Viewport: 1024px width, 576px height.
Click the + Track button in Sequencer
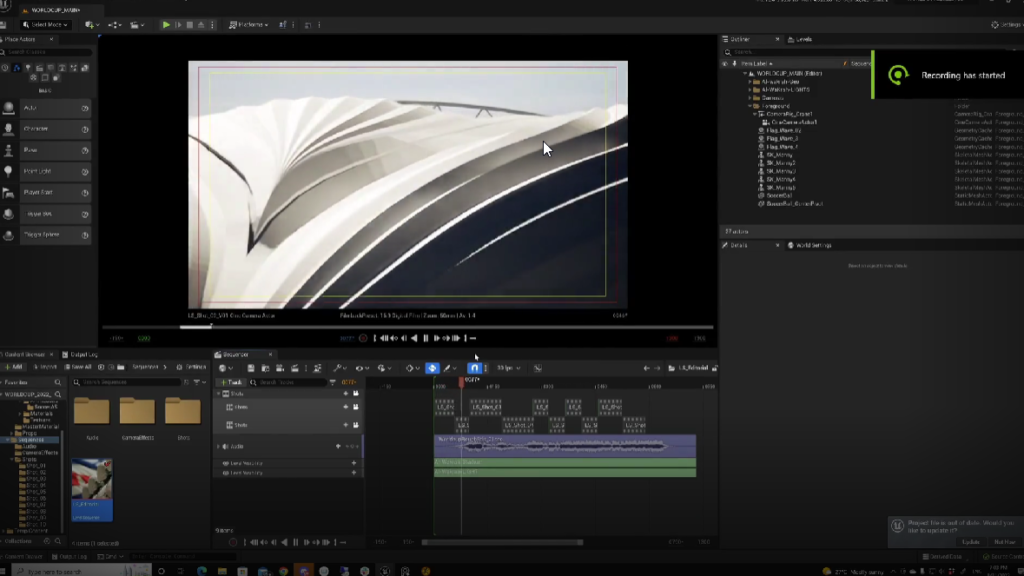coord(231,382)
